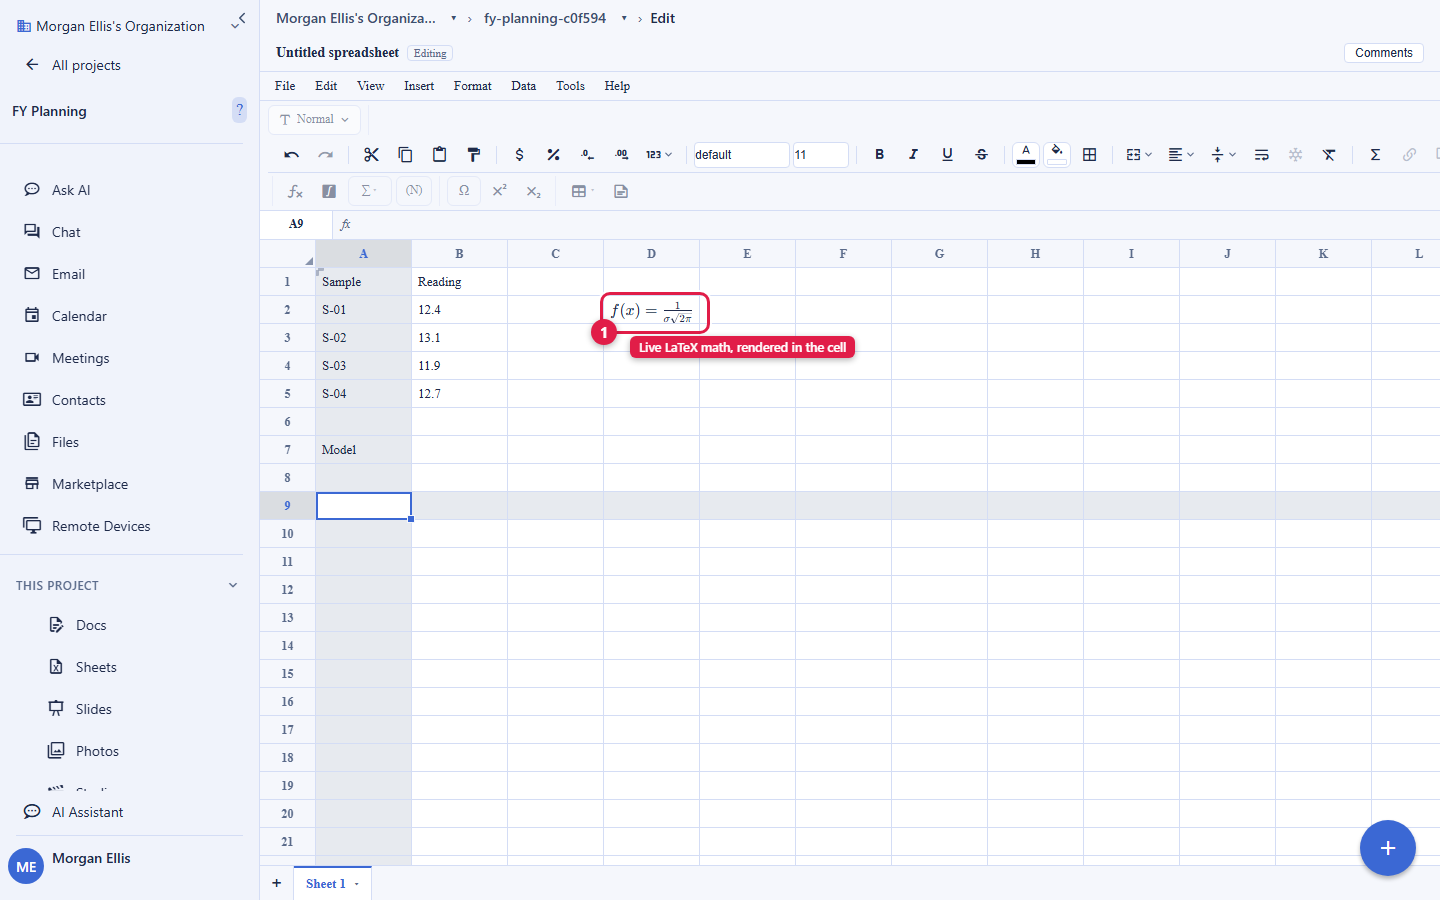Click the cut scissors icon
The height and width of the screenshot is (900, 1440).
click(371, 154)
